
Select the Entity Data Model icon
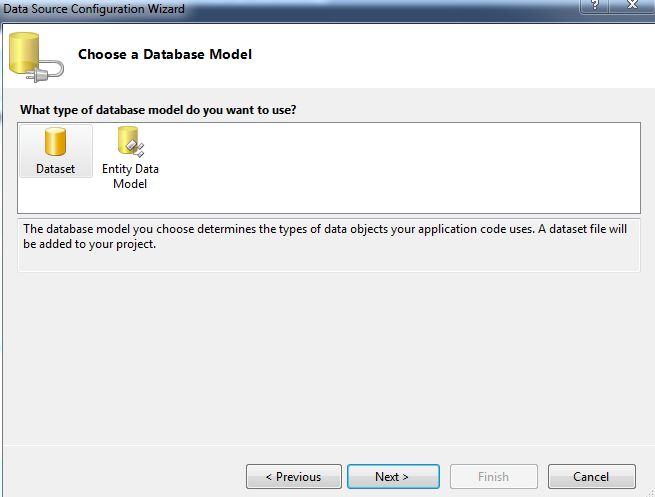[130, 144]
